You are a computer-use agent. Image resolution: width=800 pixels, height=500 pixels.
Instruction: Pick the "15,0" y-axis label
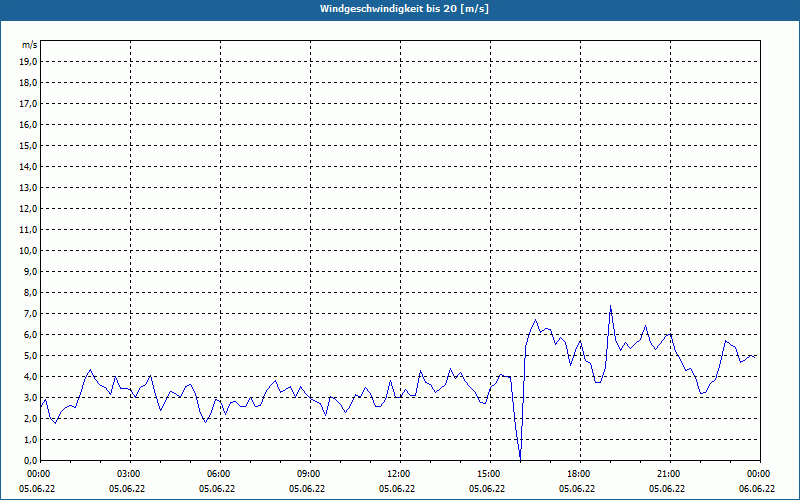tap(29, 145)
